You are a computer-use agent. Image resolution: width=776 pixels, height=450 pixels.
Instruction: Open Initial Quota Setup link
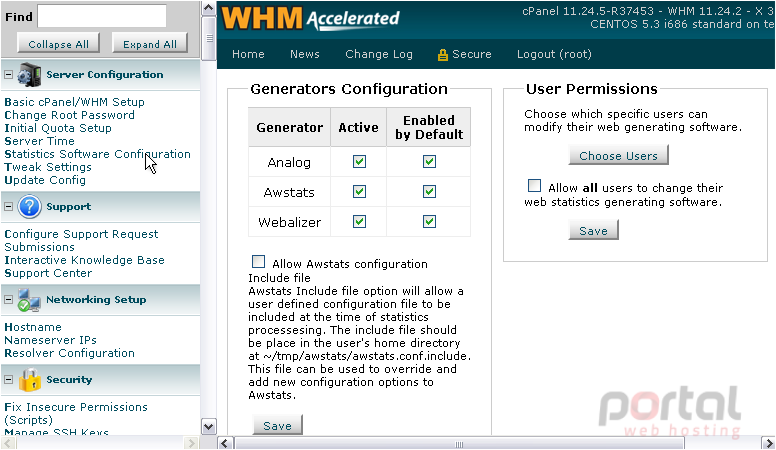pyautogui.click(x=58, y=128)
